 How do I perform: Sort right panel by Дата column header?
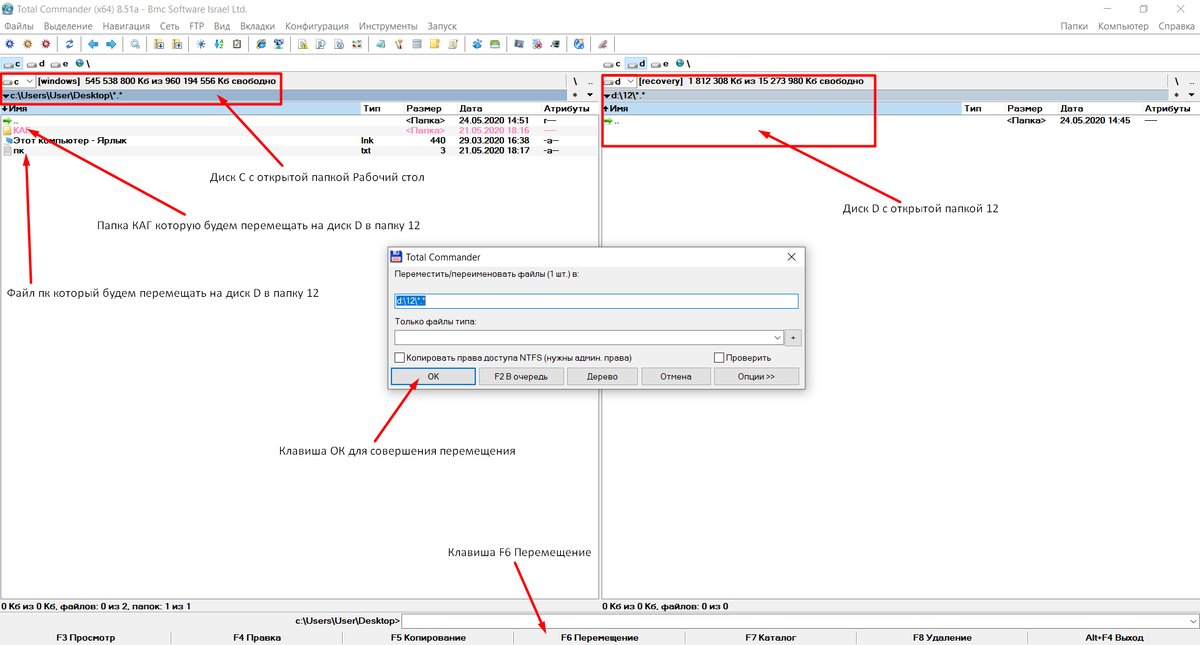coord(1098,107)
